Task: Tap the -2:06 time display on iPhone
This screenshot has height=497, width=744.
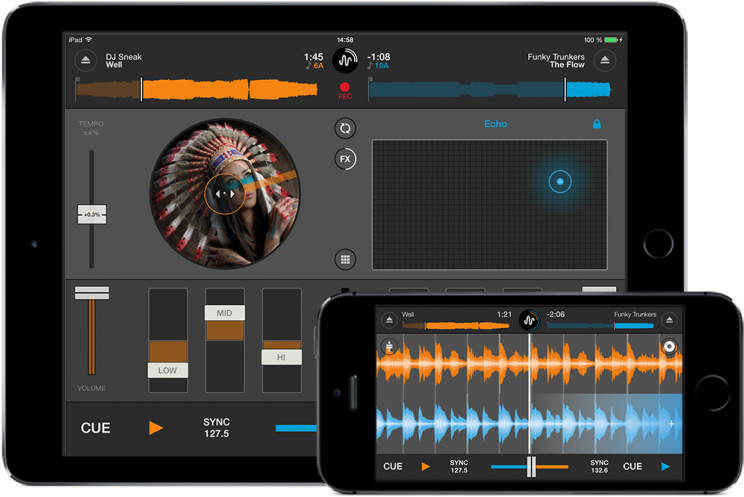Action: [556, 314]
